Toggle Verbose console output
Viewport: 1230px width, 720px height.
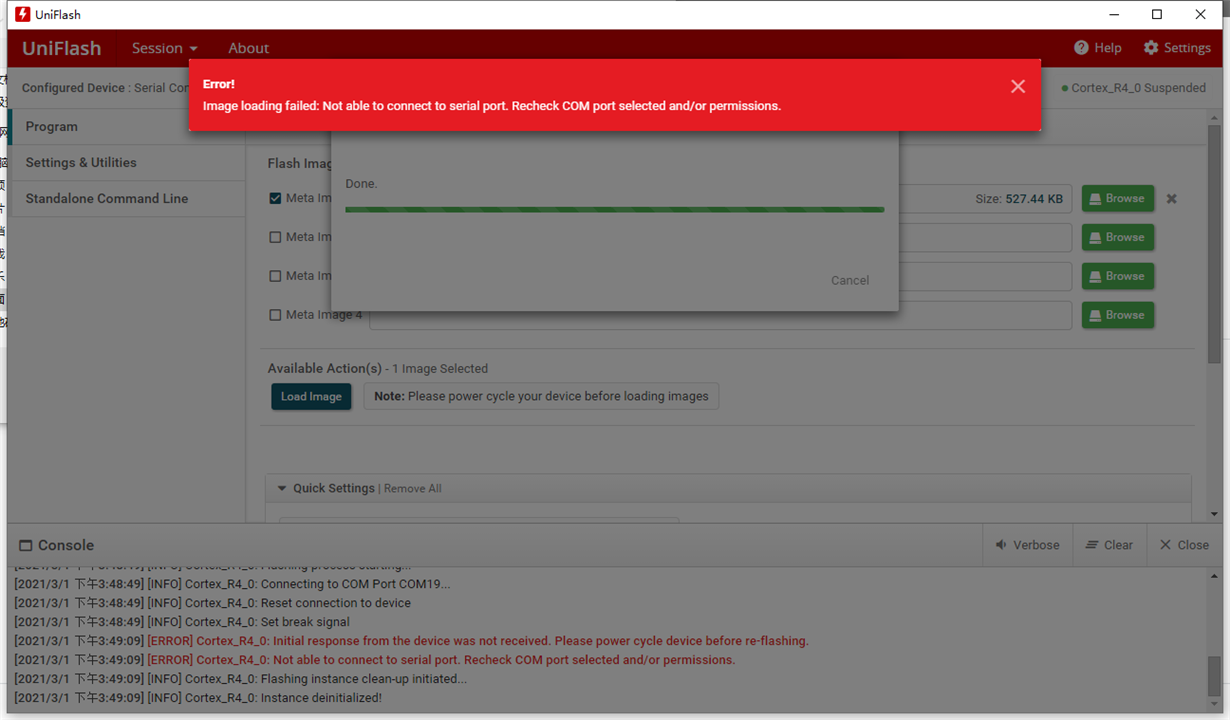coord(1027,545)
